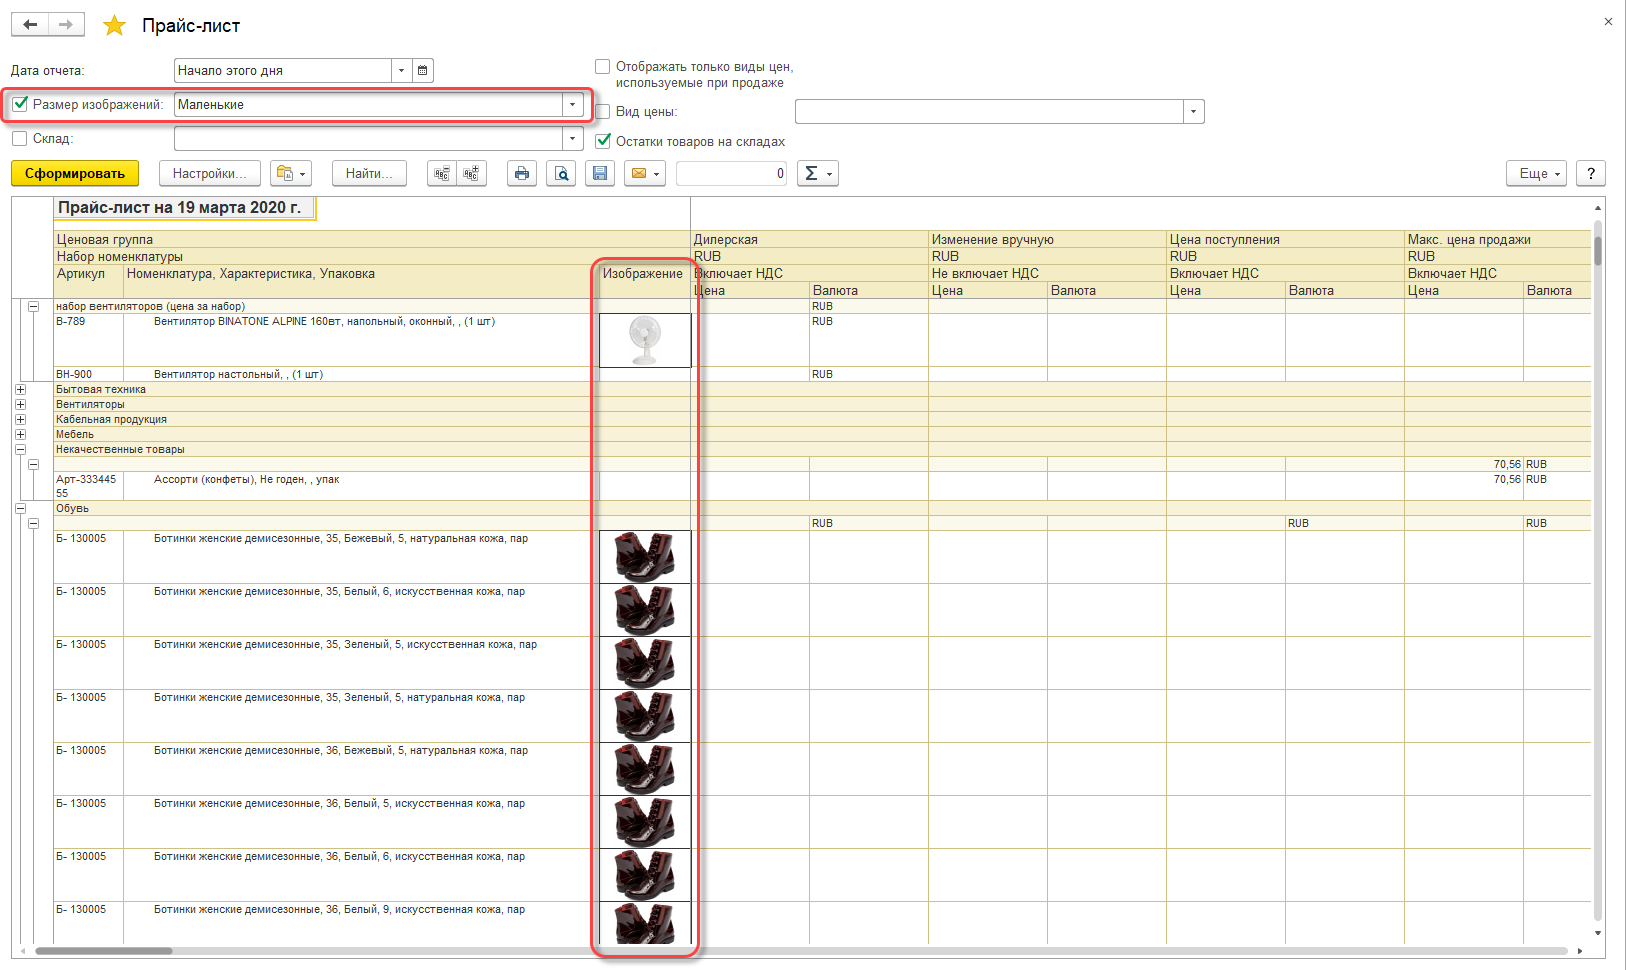Screen dimensions: 1626x970
Task: Open report 'Настройки...' button
Action: tap(209, 174)
